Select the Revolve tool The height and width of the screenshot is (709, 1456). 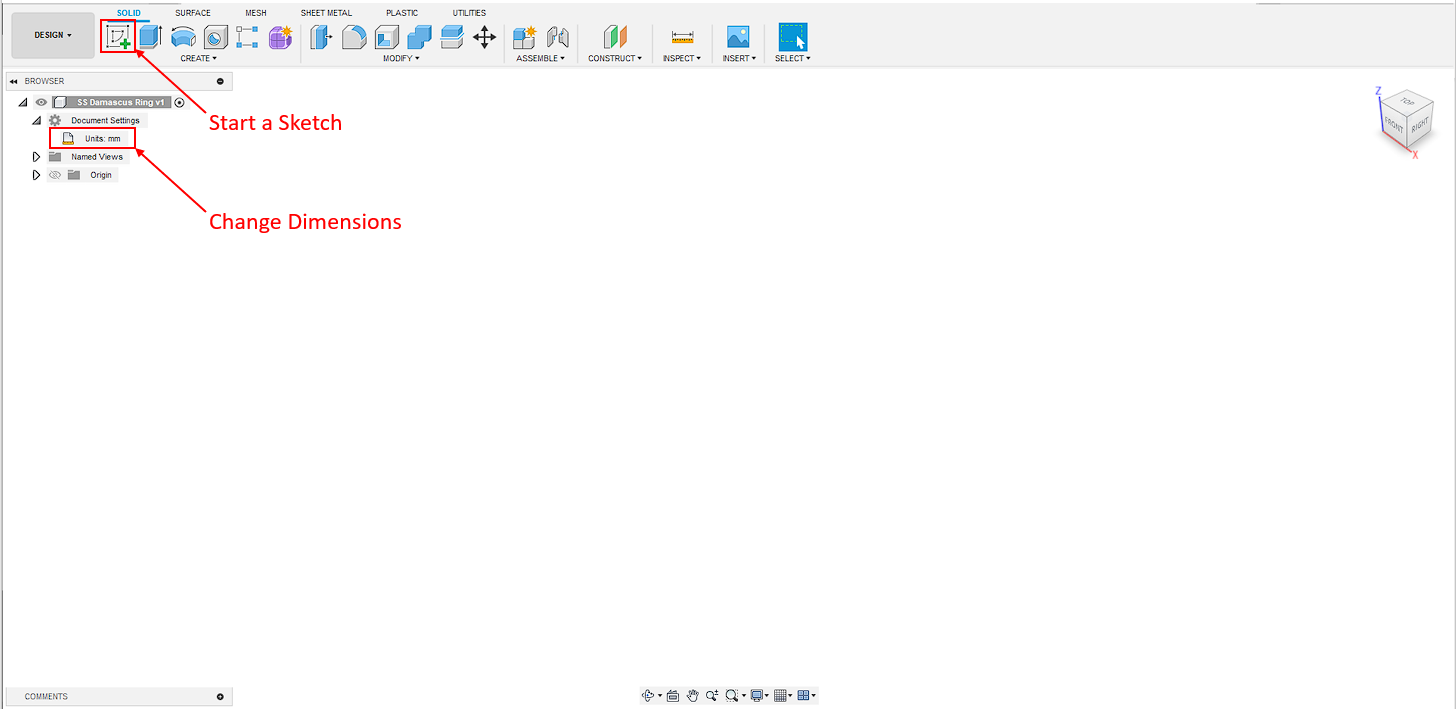click(183, 38)
